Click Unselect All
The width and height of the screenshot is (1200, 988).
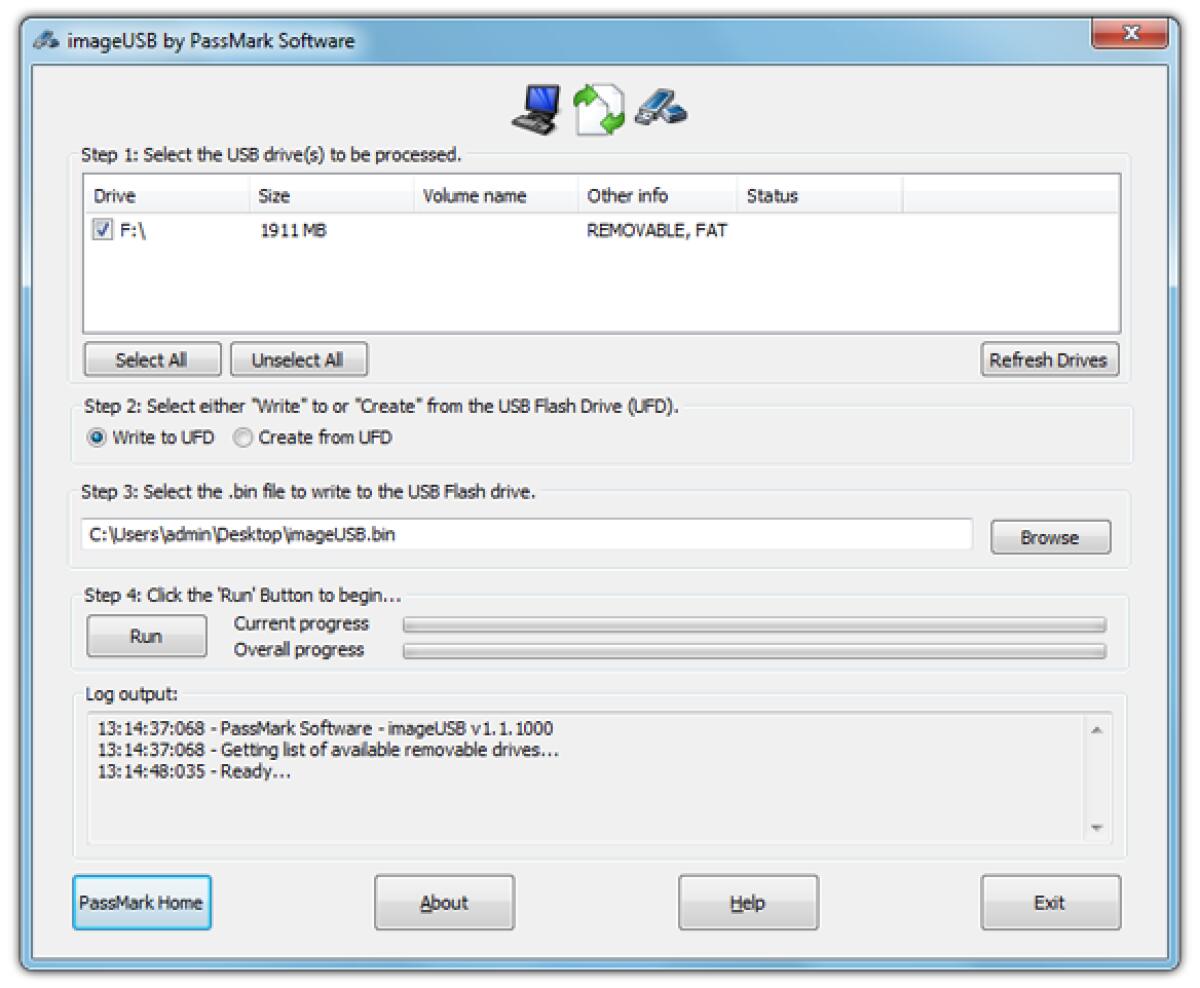[297, 360]
